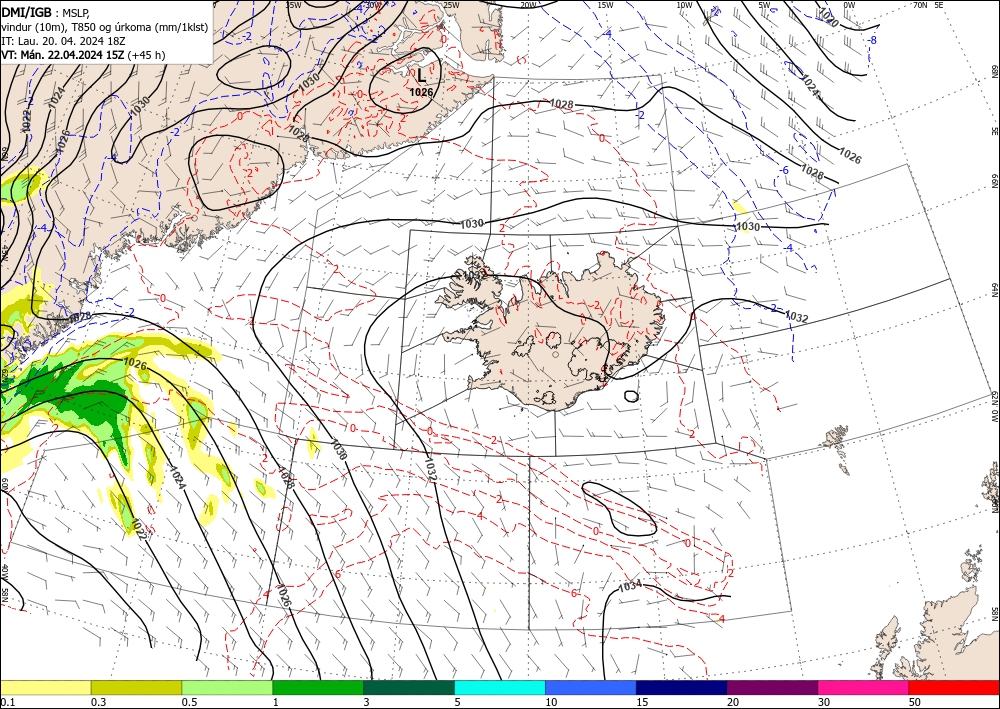Click the 1034 isobar label
This screenshot has height=709, width=1000.
pos(631,587)
